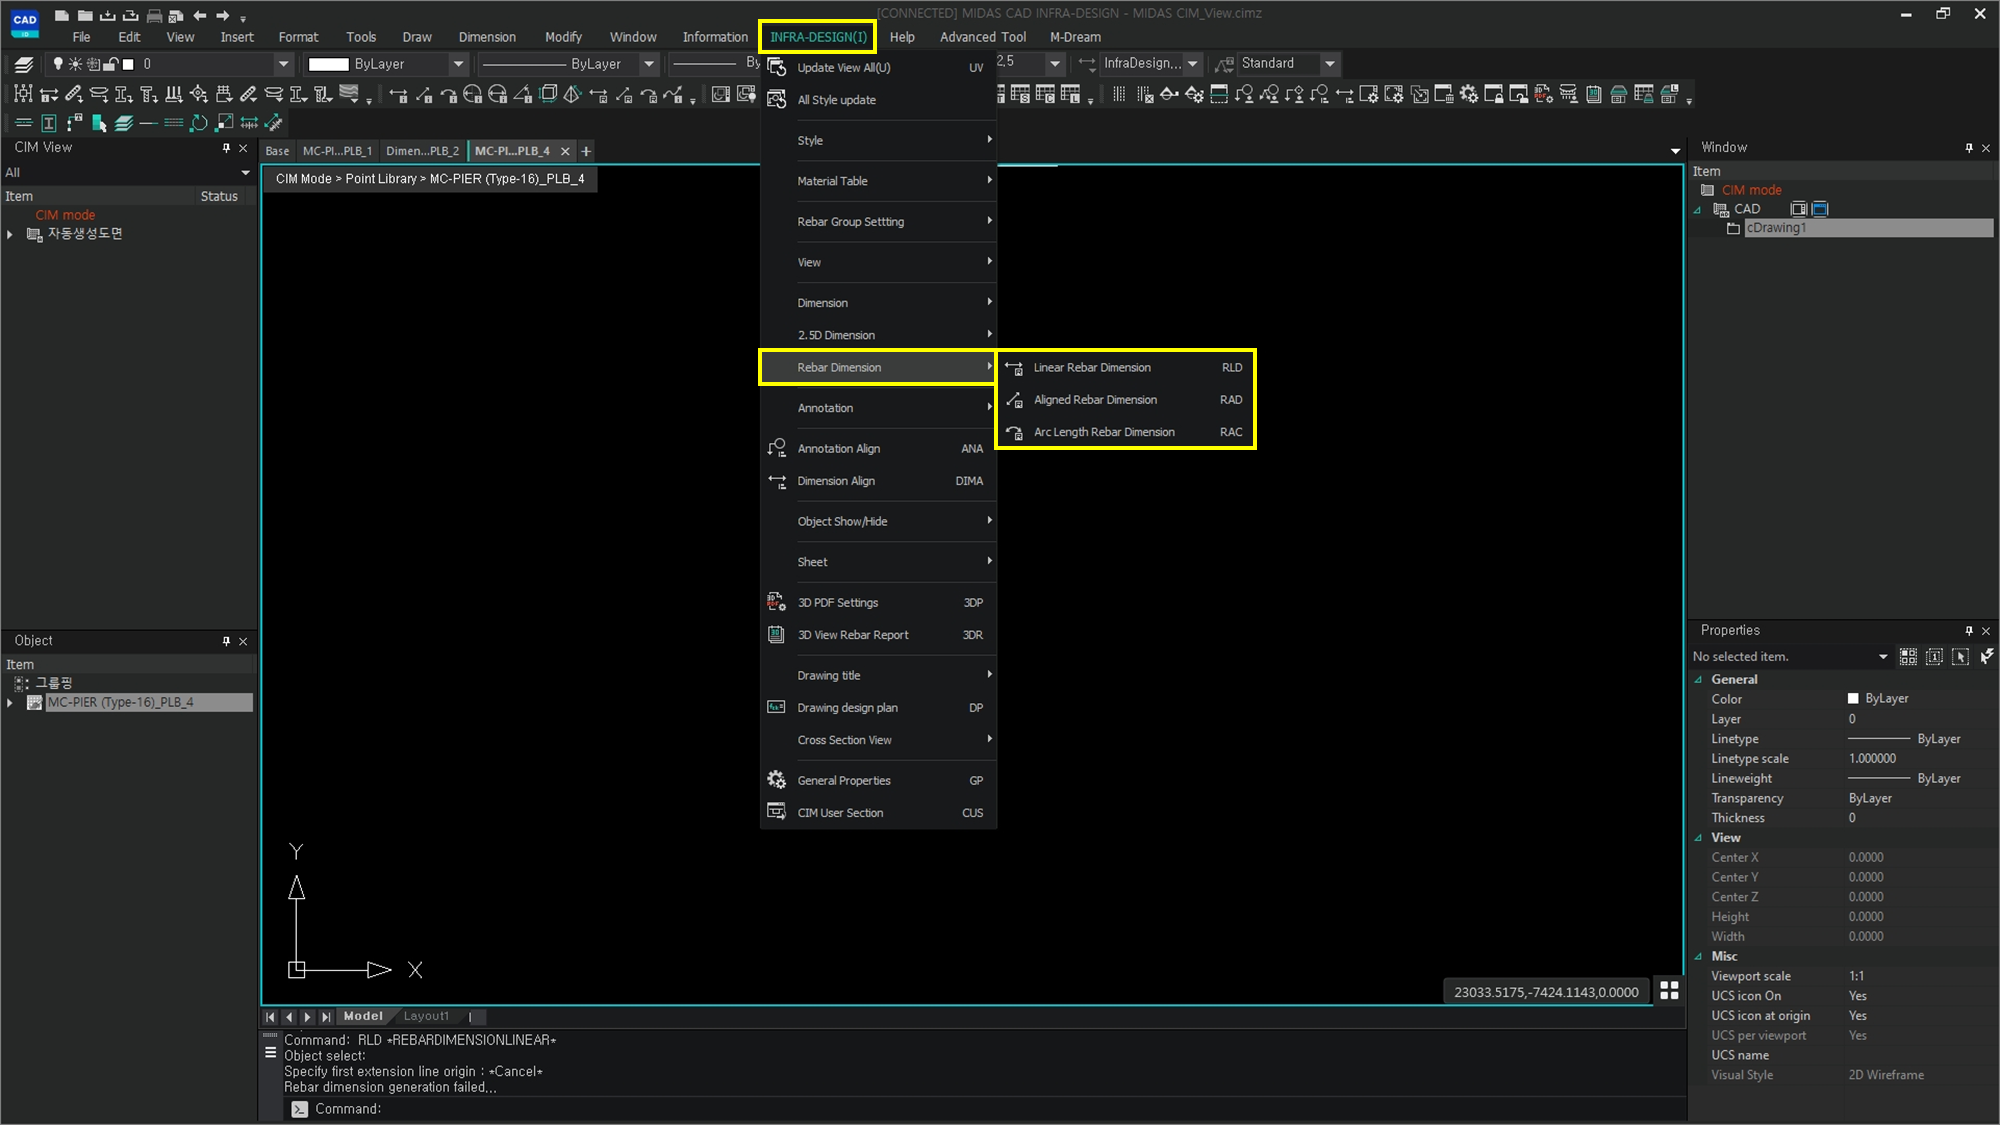Close the MC-PI...PLB_4 tab
The image size is (2000, 1125).
[x=565, y=151]
